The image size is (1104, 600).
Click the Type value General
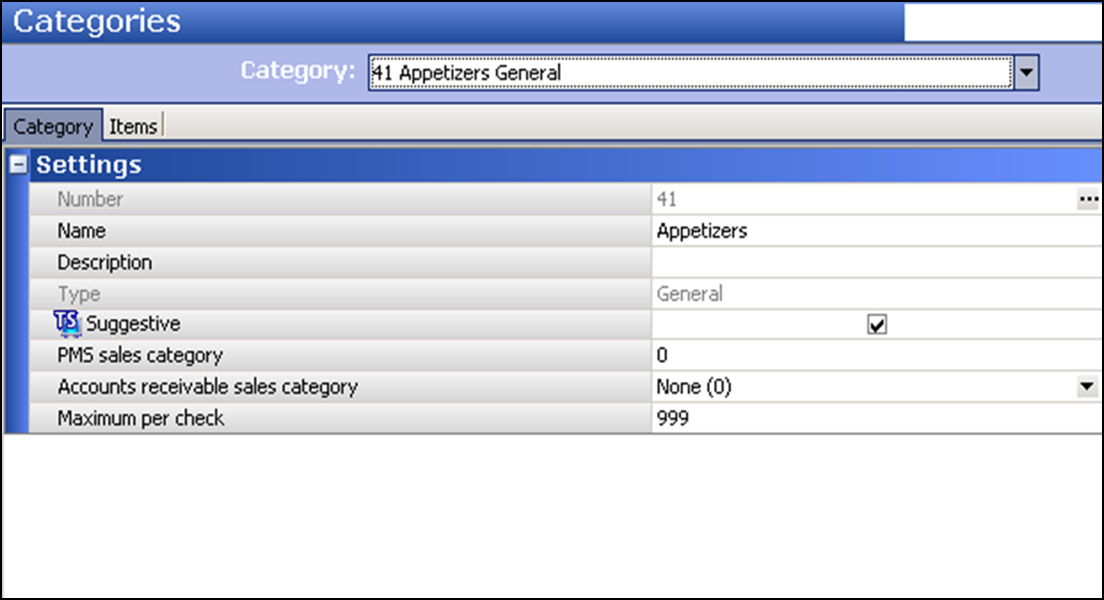click(689, 294)
